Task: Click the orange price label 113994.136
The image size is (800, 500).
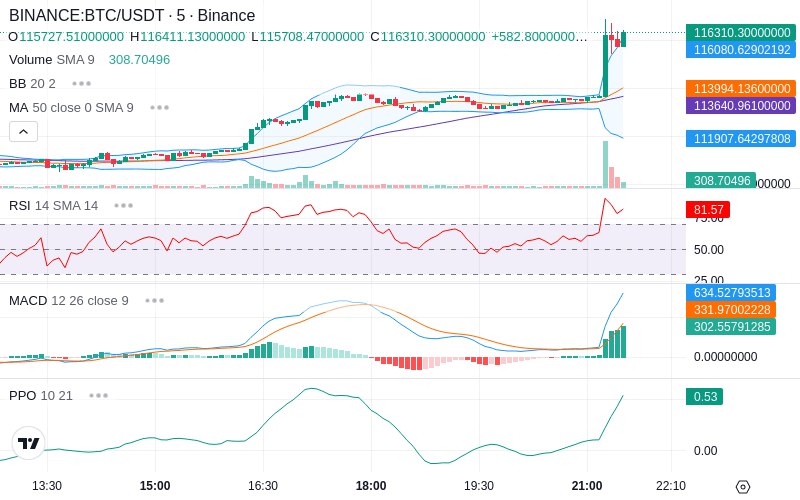Action: point(741,88)
